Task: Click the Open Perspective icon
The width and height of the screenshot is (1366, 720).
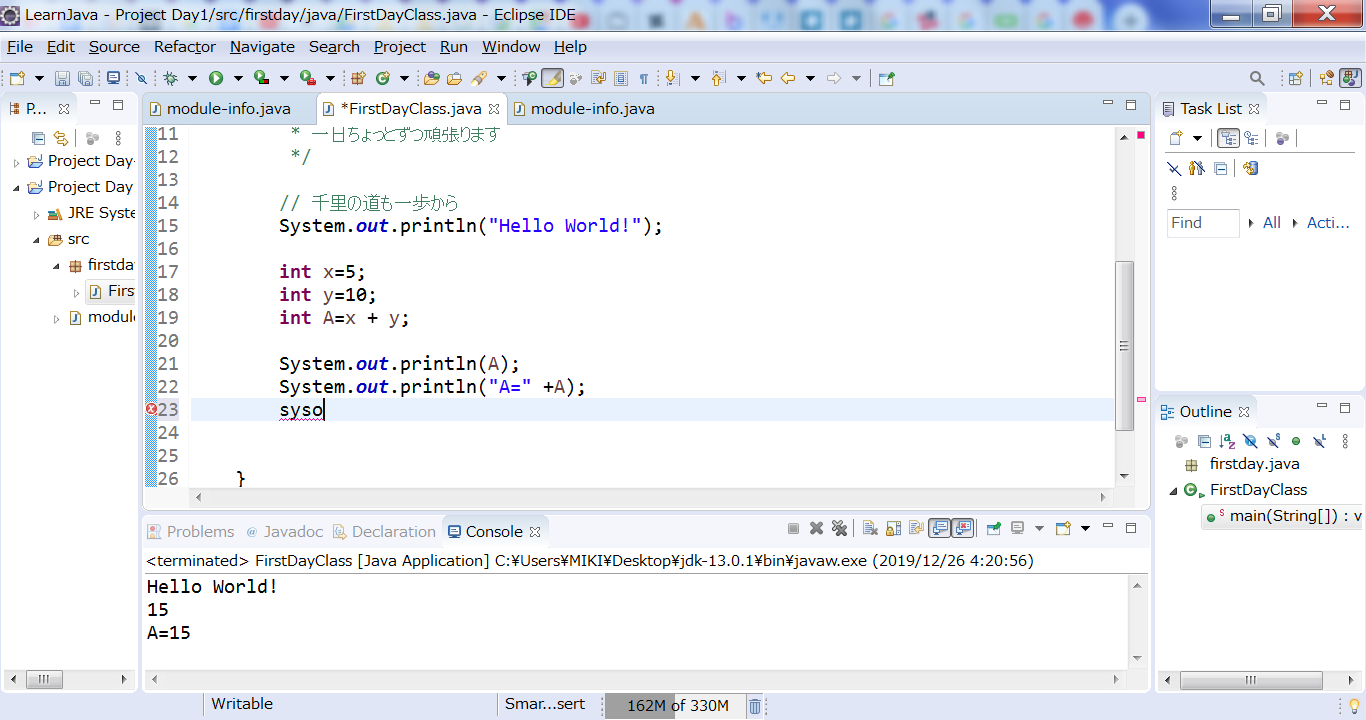Action: point(1295,78)
